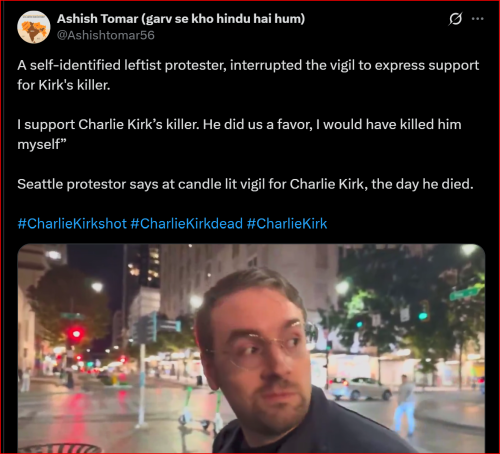The image size is (500, 454).
Task: Visit the @Ashishtomar56 handle
Action: (106, 35)
